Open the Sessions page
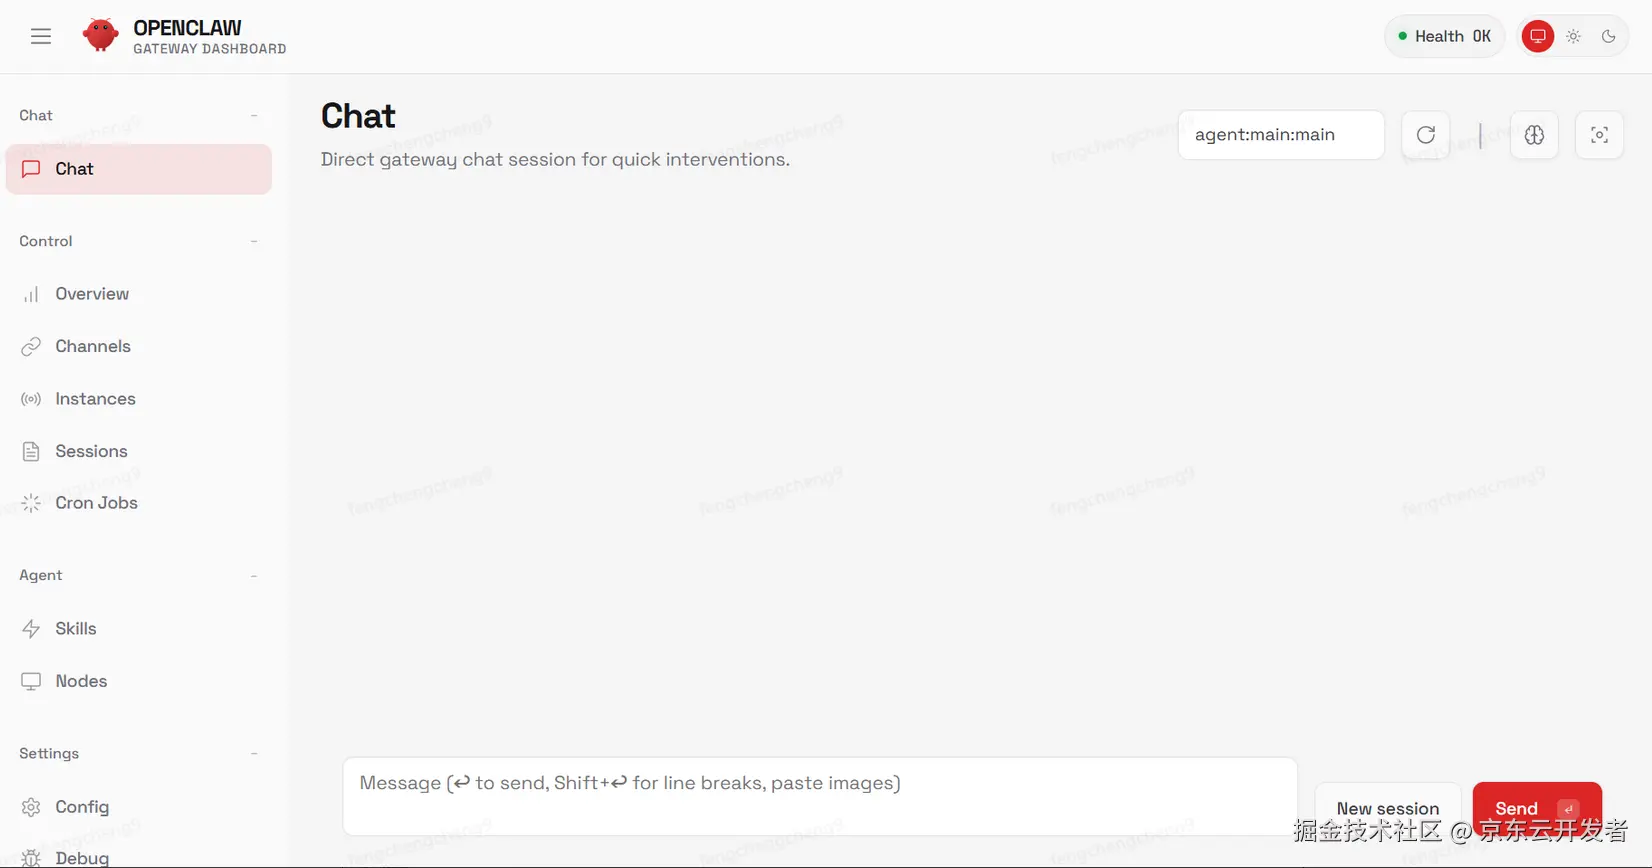Image resolution: width=1652 pixels, height=868 pixels. (139, 451)
